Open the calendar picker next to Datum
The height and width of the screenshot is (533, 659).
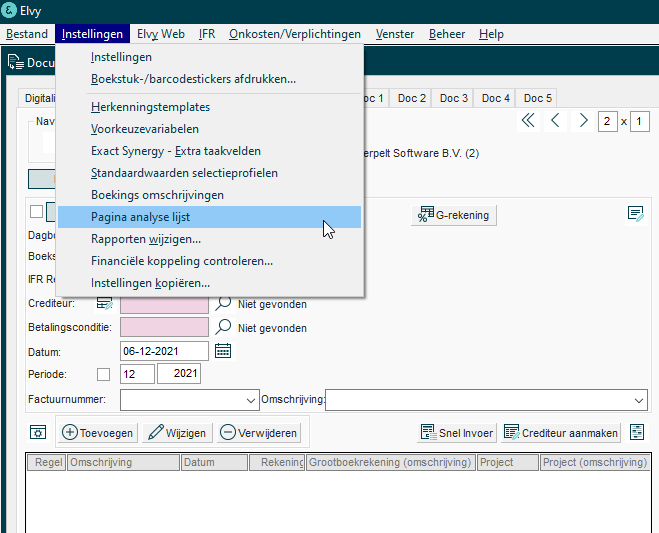[x=223, y=351]
